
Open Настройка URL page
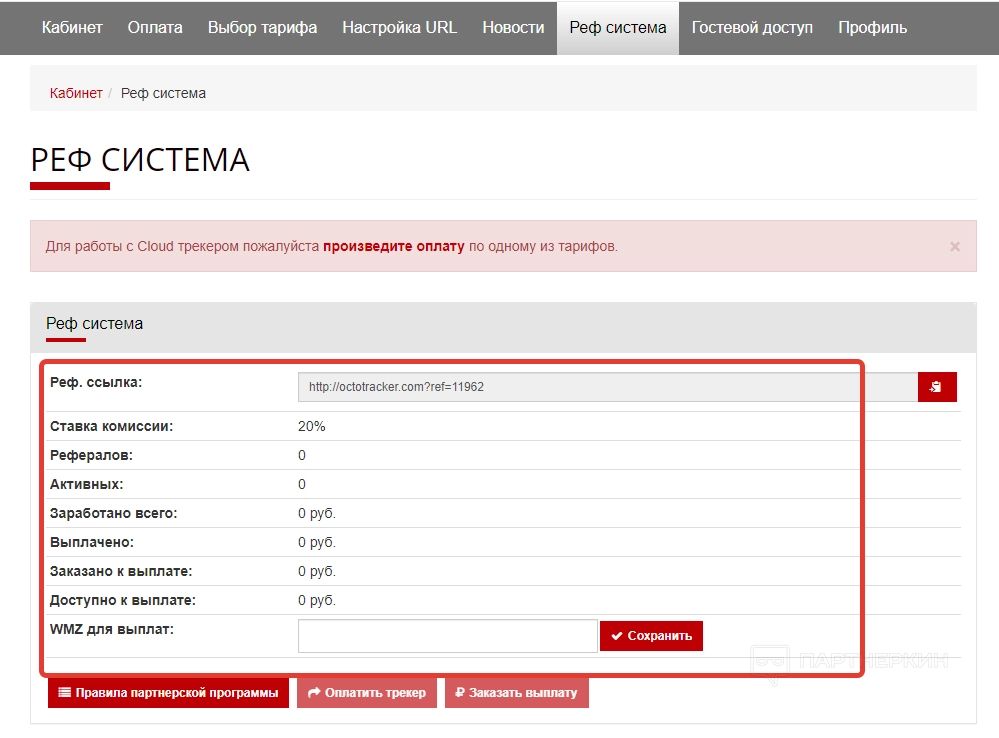pyautogui.click(x=399, y=27)
